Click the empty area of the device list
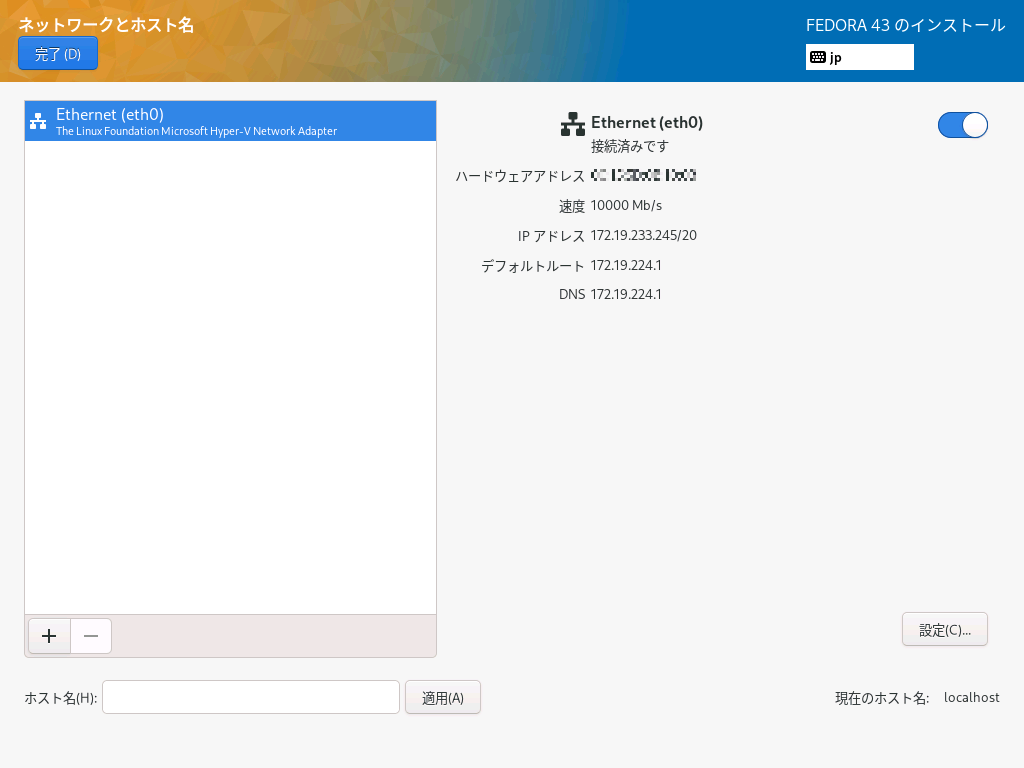Image resolution: width=1024 pixels, height=768 pixels. click(230, 380)
